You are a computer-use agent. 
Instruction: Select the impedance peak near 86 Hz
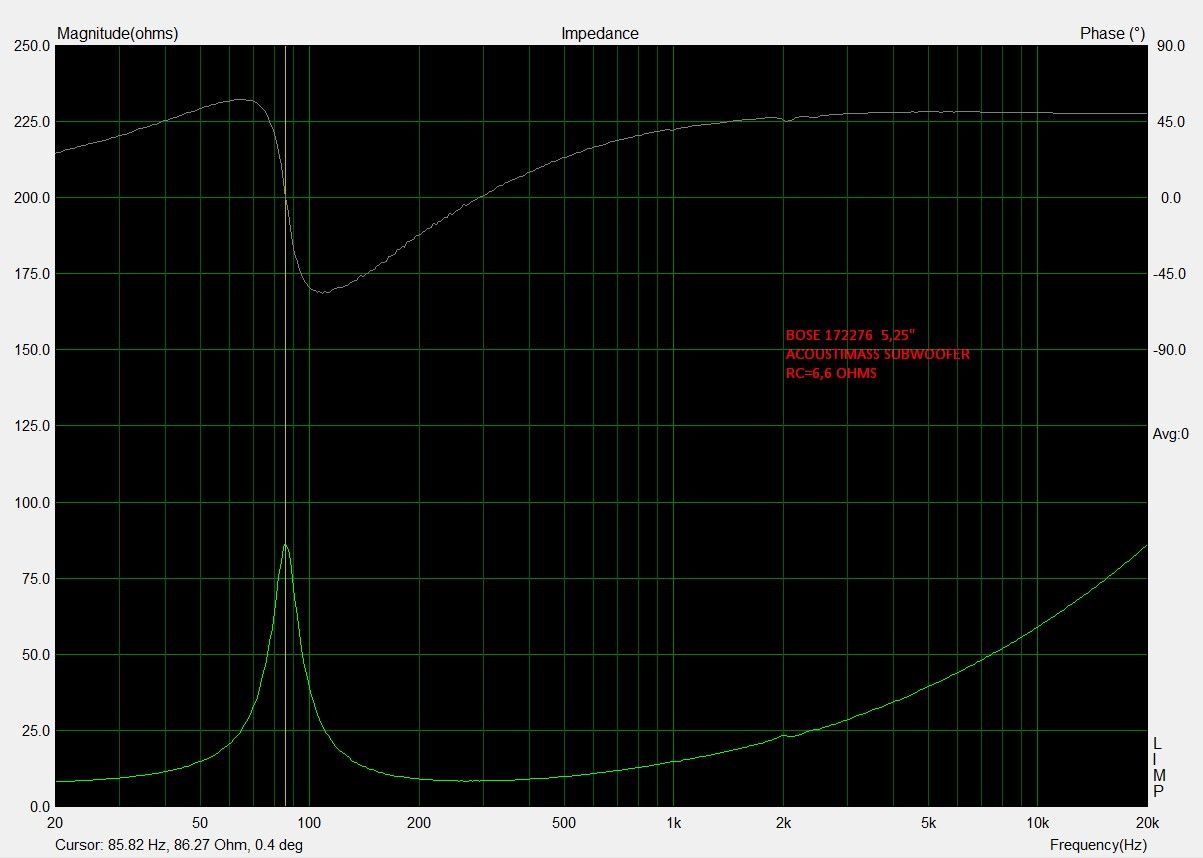pyautogui.click(x=286, y=547)
